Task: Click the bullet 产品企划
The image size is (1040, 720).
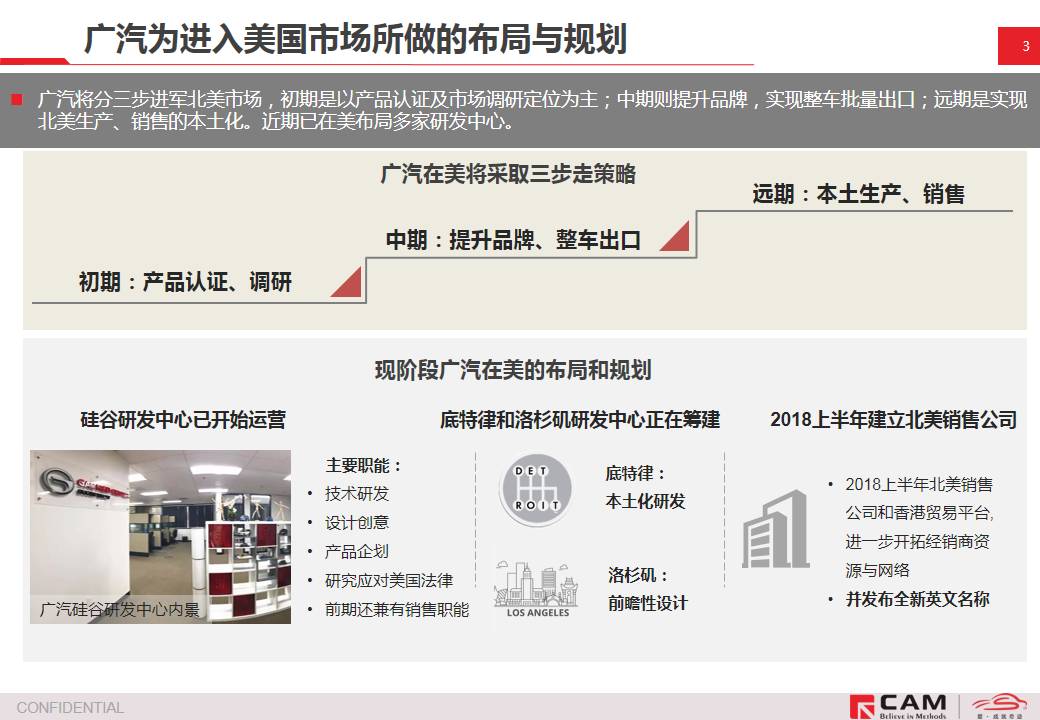Action: [x=357, y=552]
